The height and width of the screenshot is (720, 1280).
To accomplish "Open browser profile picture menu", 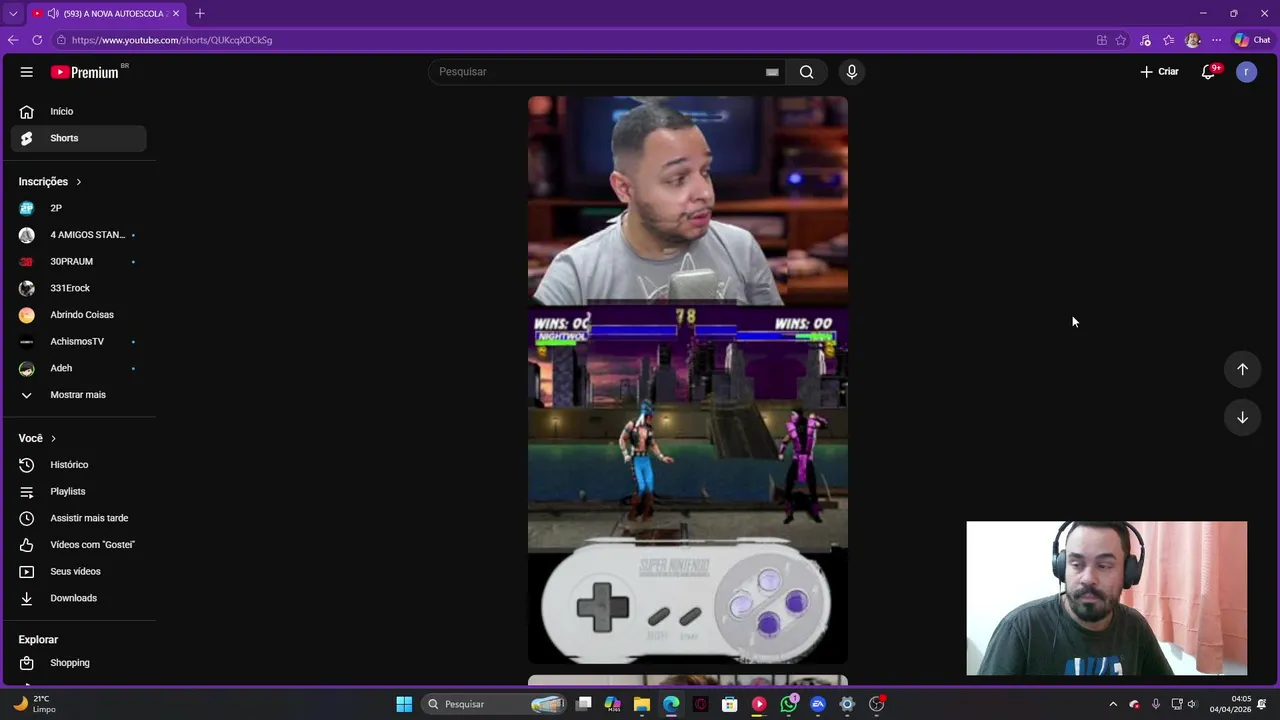I will (1192, 40).
